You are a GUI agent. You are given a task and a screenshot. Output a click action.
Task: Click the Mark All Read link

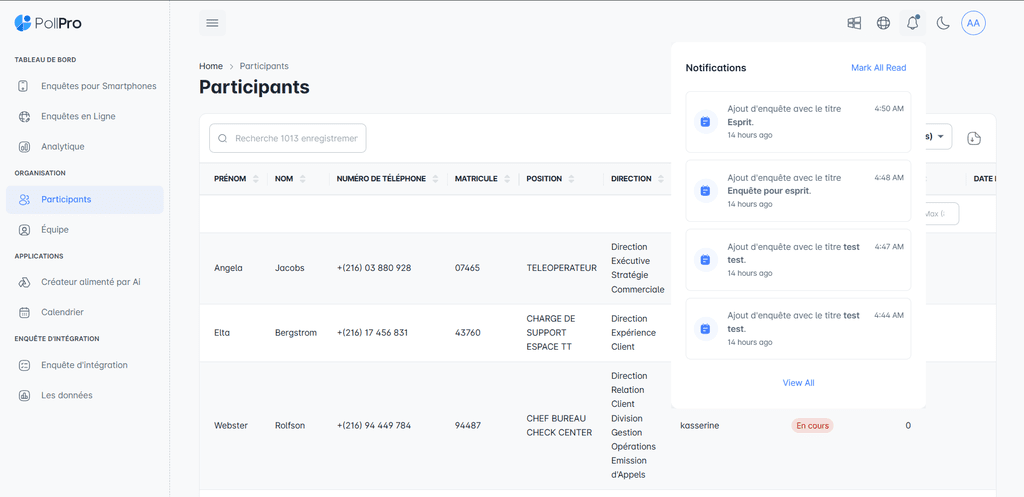(878, 68)
